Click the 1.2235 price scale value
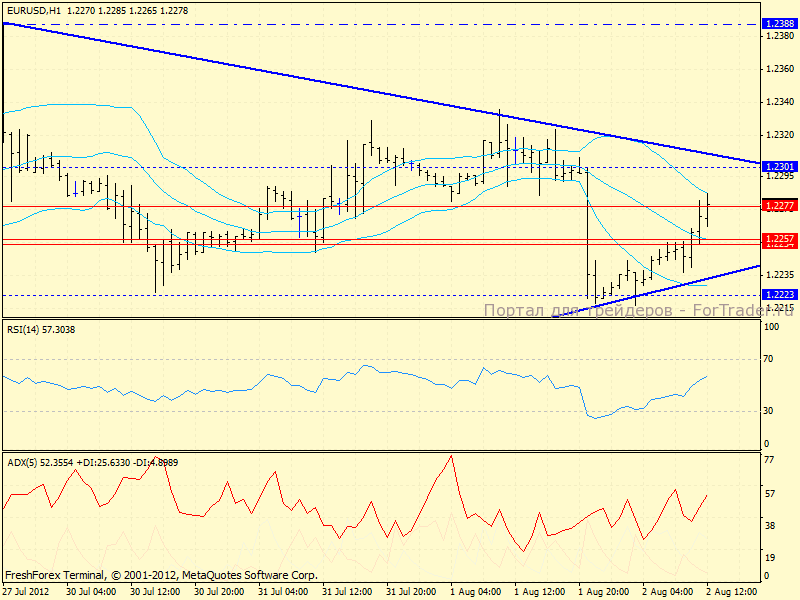Image resolution: width=800 pixels, height=600 pixels. coord(780,275)
